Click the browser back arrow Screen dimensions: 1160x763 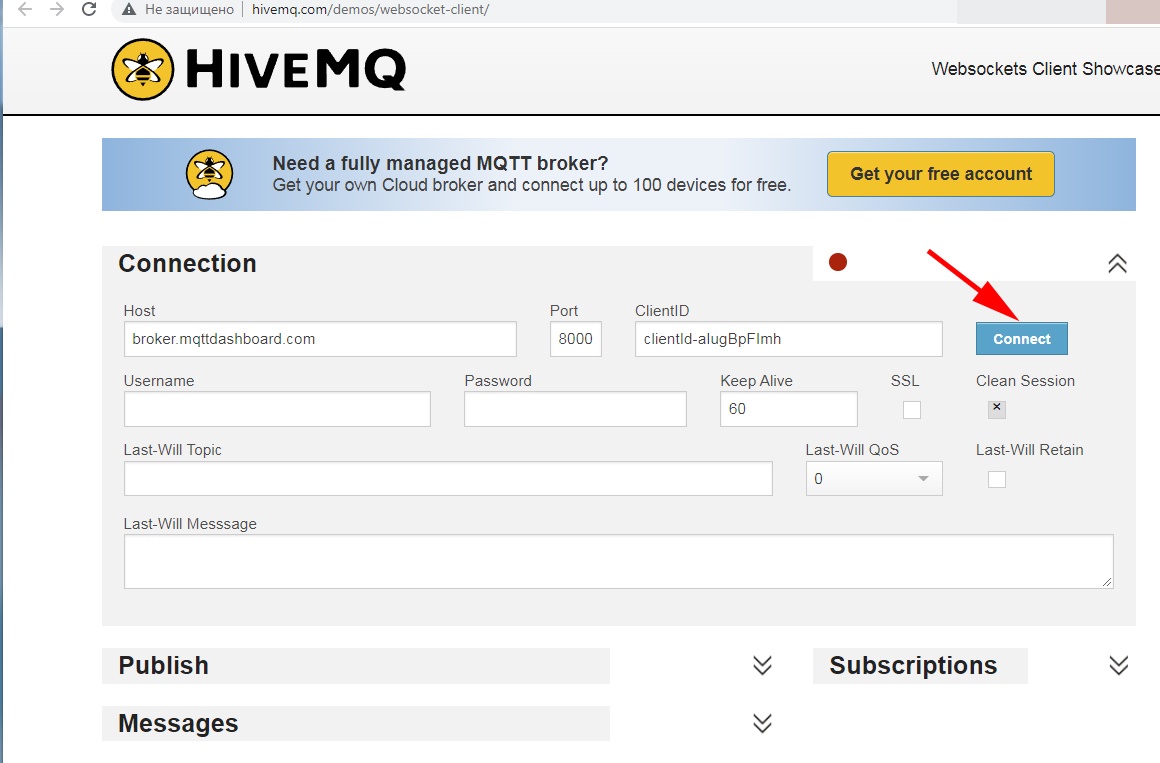click(x=24, y=10)
